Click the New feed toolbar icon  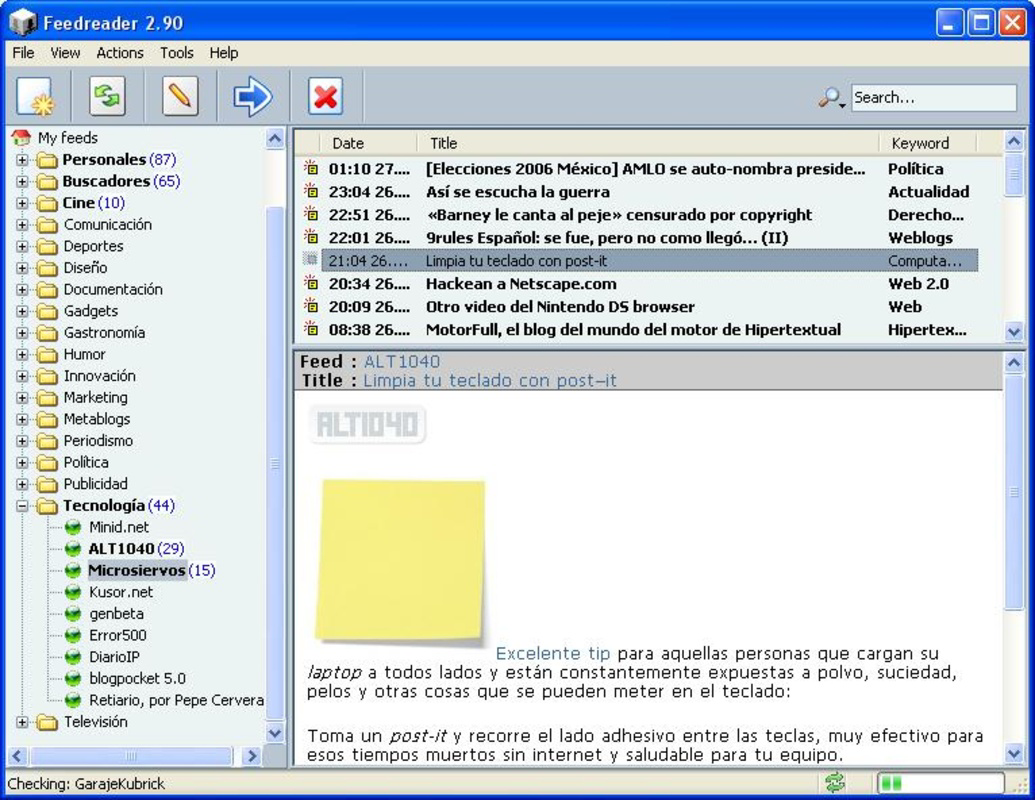35,96
